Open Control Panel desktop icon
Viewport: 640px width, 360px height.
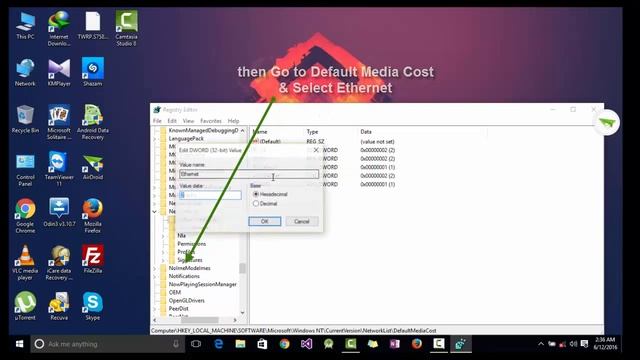(25, 169)
